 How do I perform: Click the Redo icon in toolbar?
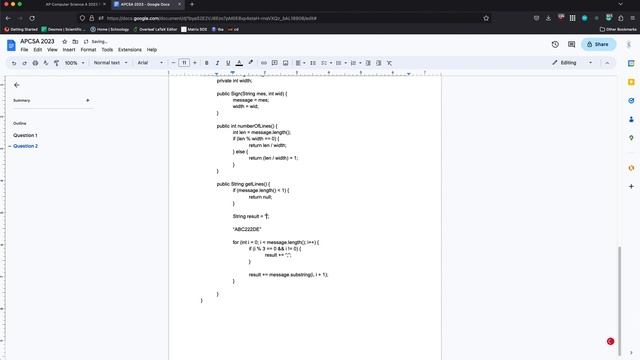24,63
